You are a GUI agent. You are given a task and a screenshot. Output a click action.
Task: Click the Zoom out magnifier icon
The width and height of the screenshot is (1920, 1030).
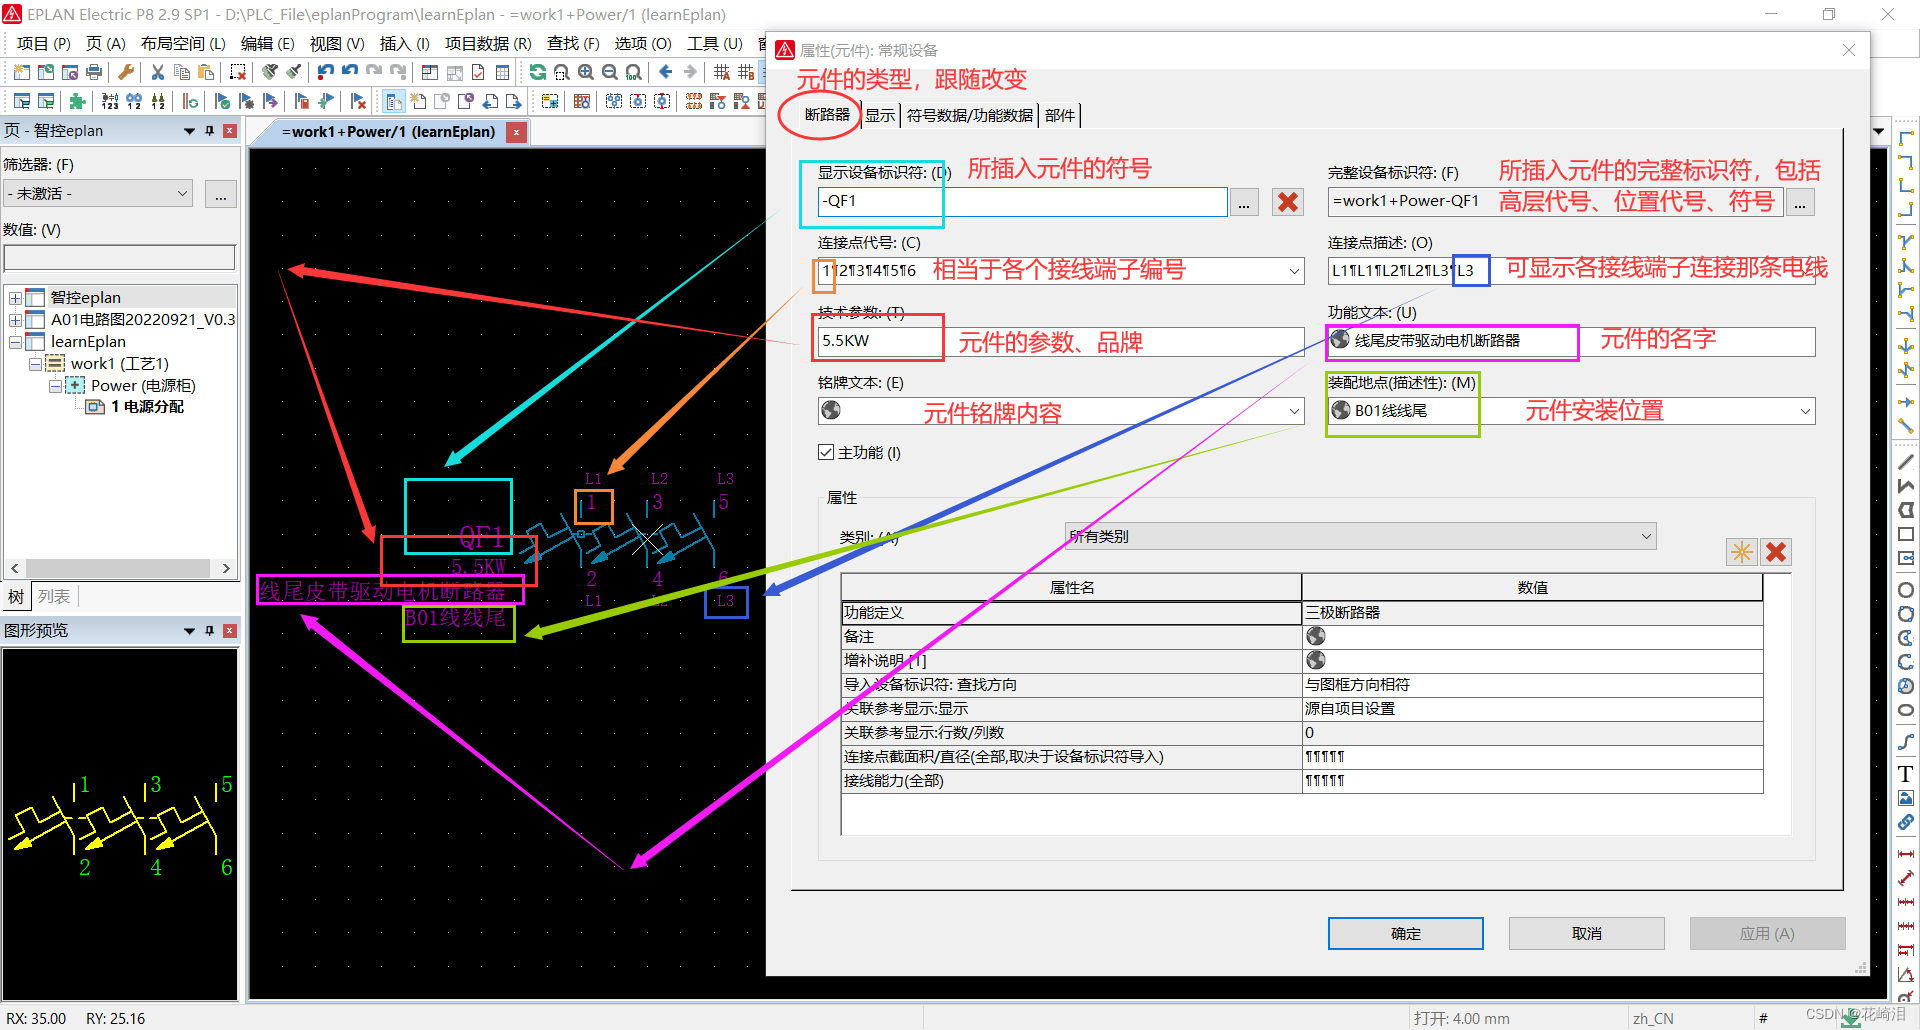610,72
